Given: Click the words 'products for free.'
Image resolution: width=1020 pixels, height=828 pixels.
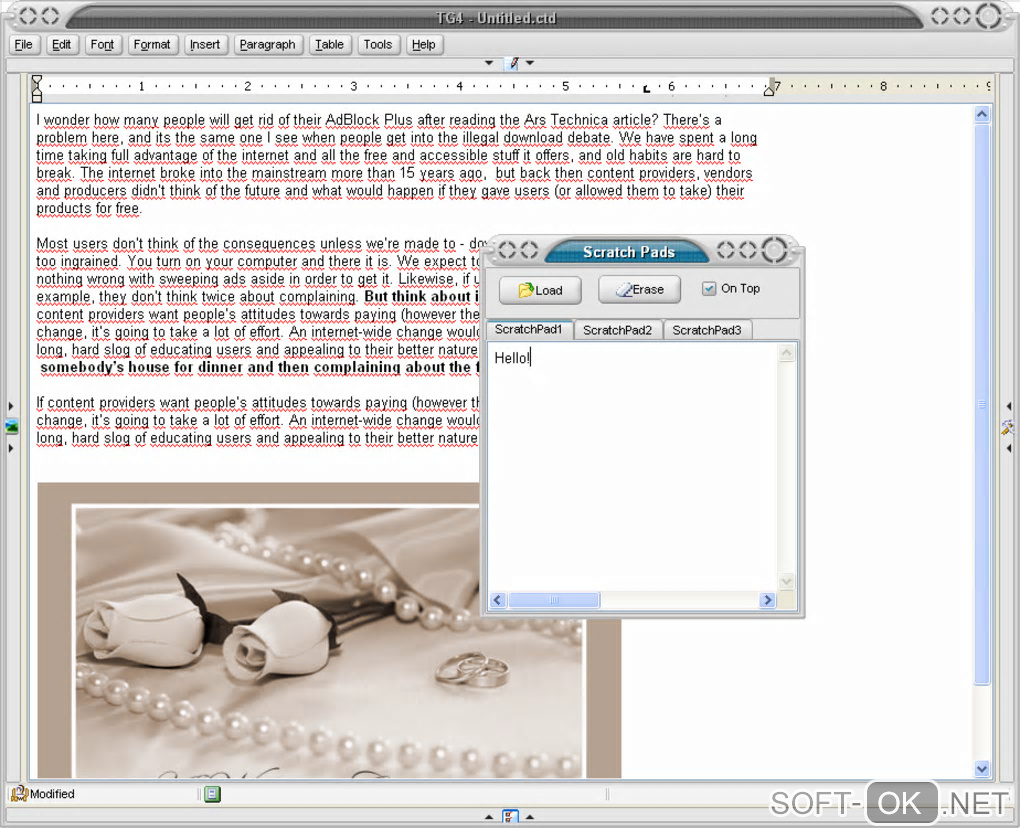Looking at the screenshot, I should pos(88,208).
